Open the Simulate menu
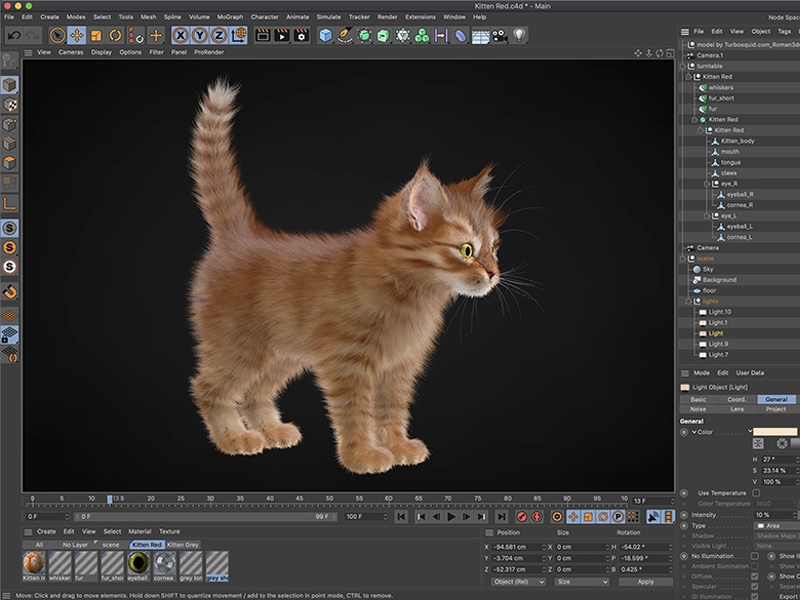 pyautogui.click(x=329, y=17)
